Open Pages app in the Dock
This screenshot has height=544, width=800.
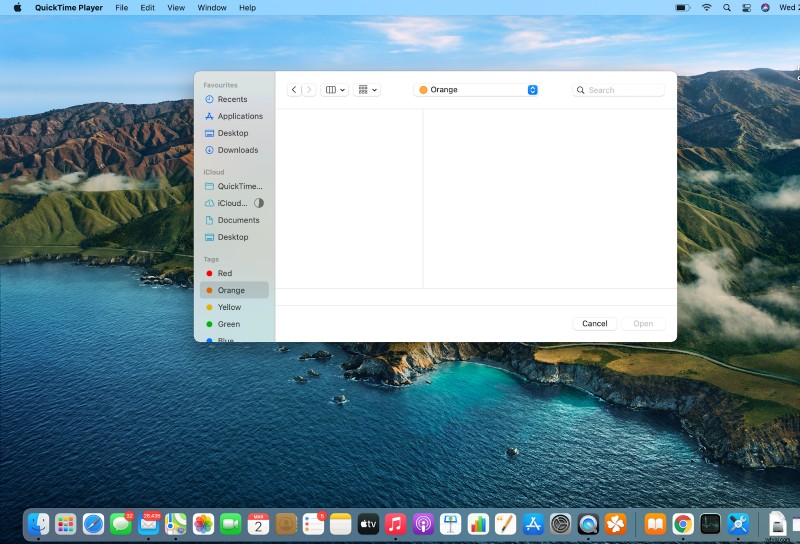506,524
